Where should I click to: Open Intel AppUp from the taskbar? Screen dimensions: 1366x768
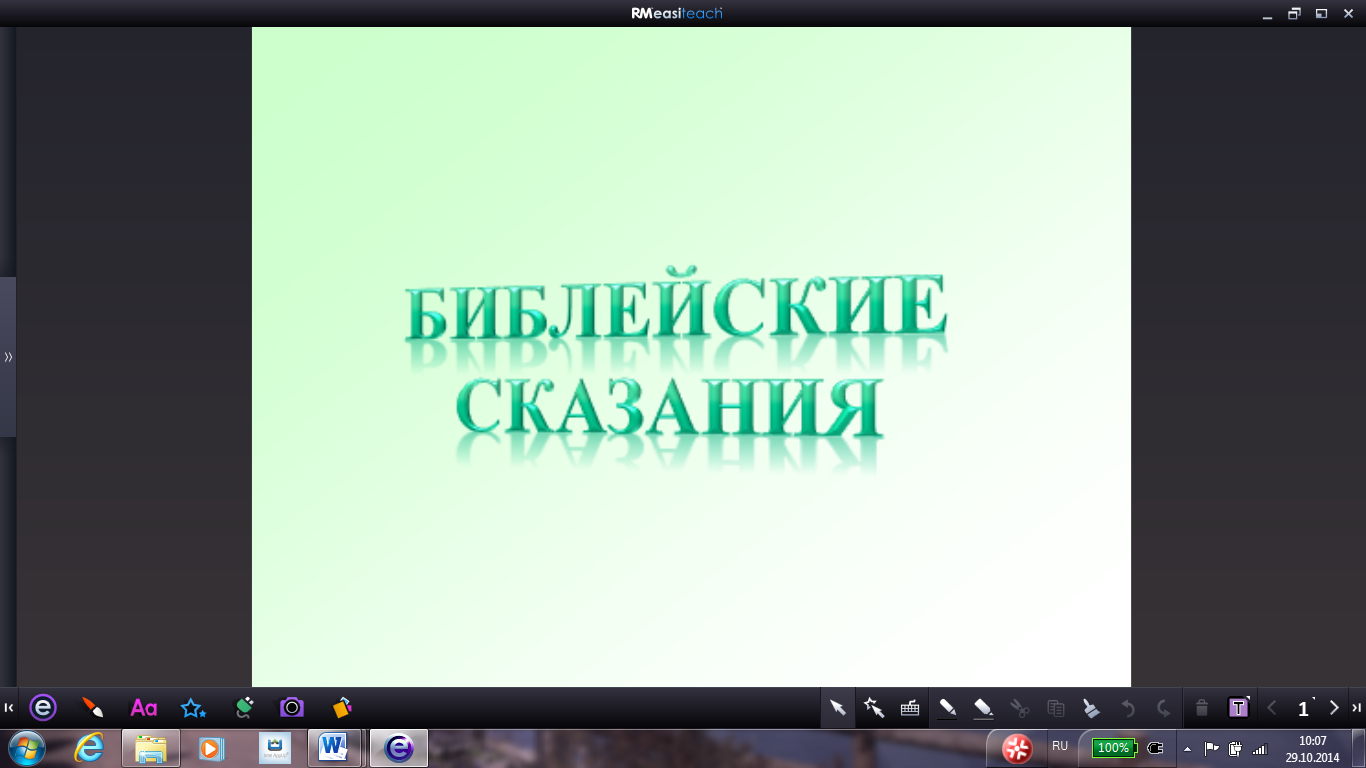click(x=275, y=747)
